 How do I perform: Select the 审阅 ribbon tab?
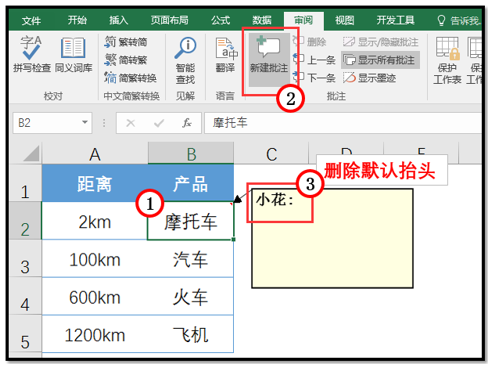[303, 21]
